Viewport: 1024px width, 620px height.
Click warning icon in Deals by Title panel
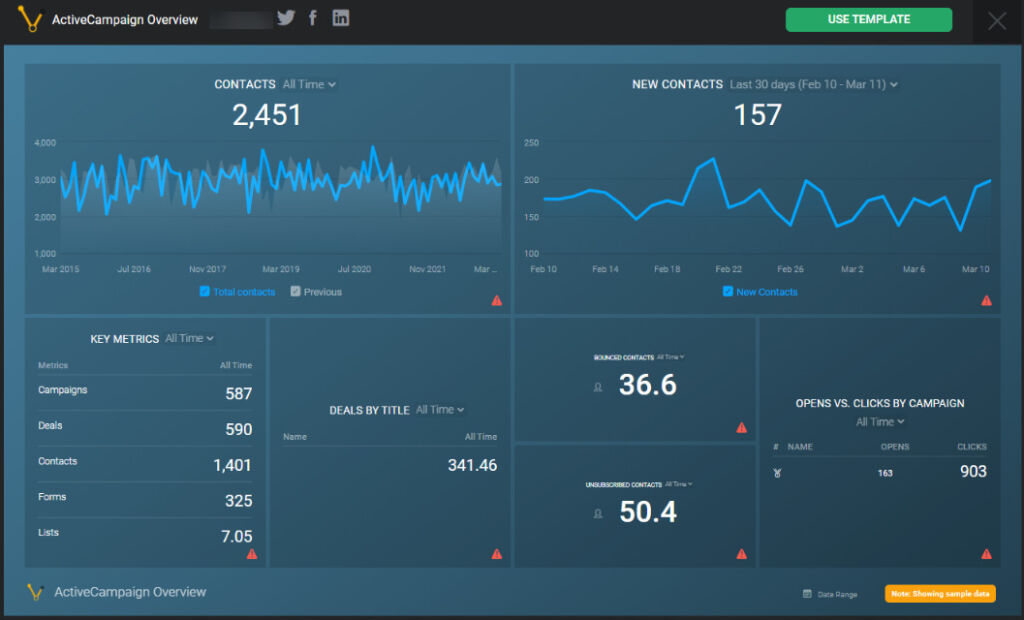pyautogui.click(x=497, y=554)
